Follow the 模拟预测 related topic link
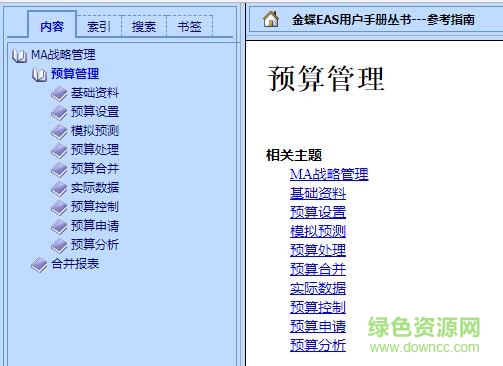503x366 pixels. 318,231
